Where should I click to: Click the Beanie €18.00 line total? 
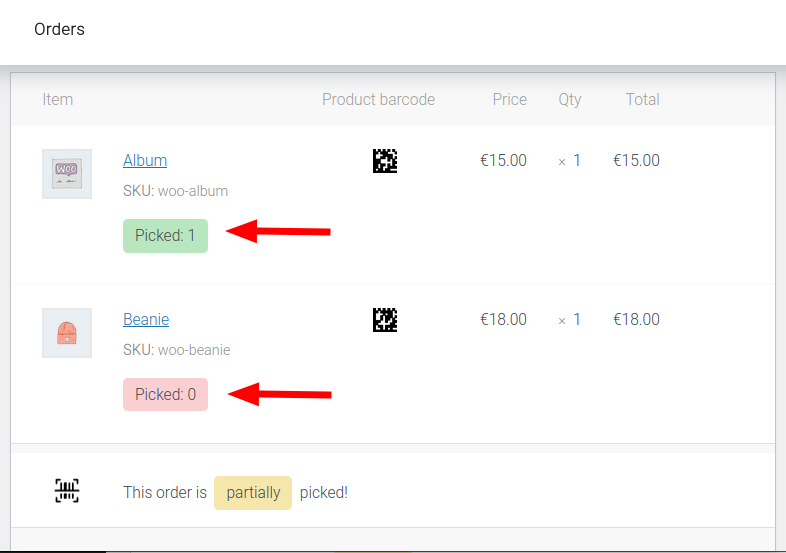[x=636, y=319]
